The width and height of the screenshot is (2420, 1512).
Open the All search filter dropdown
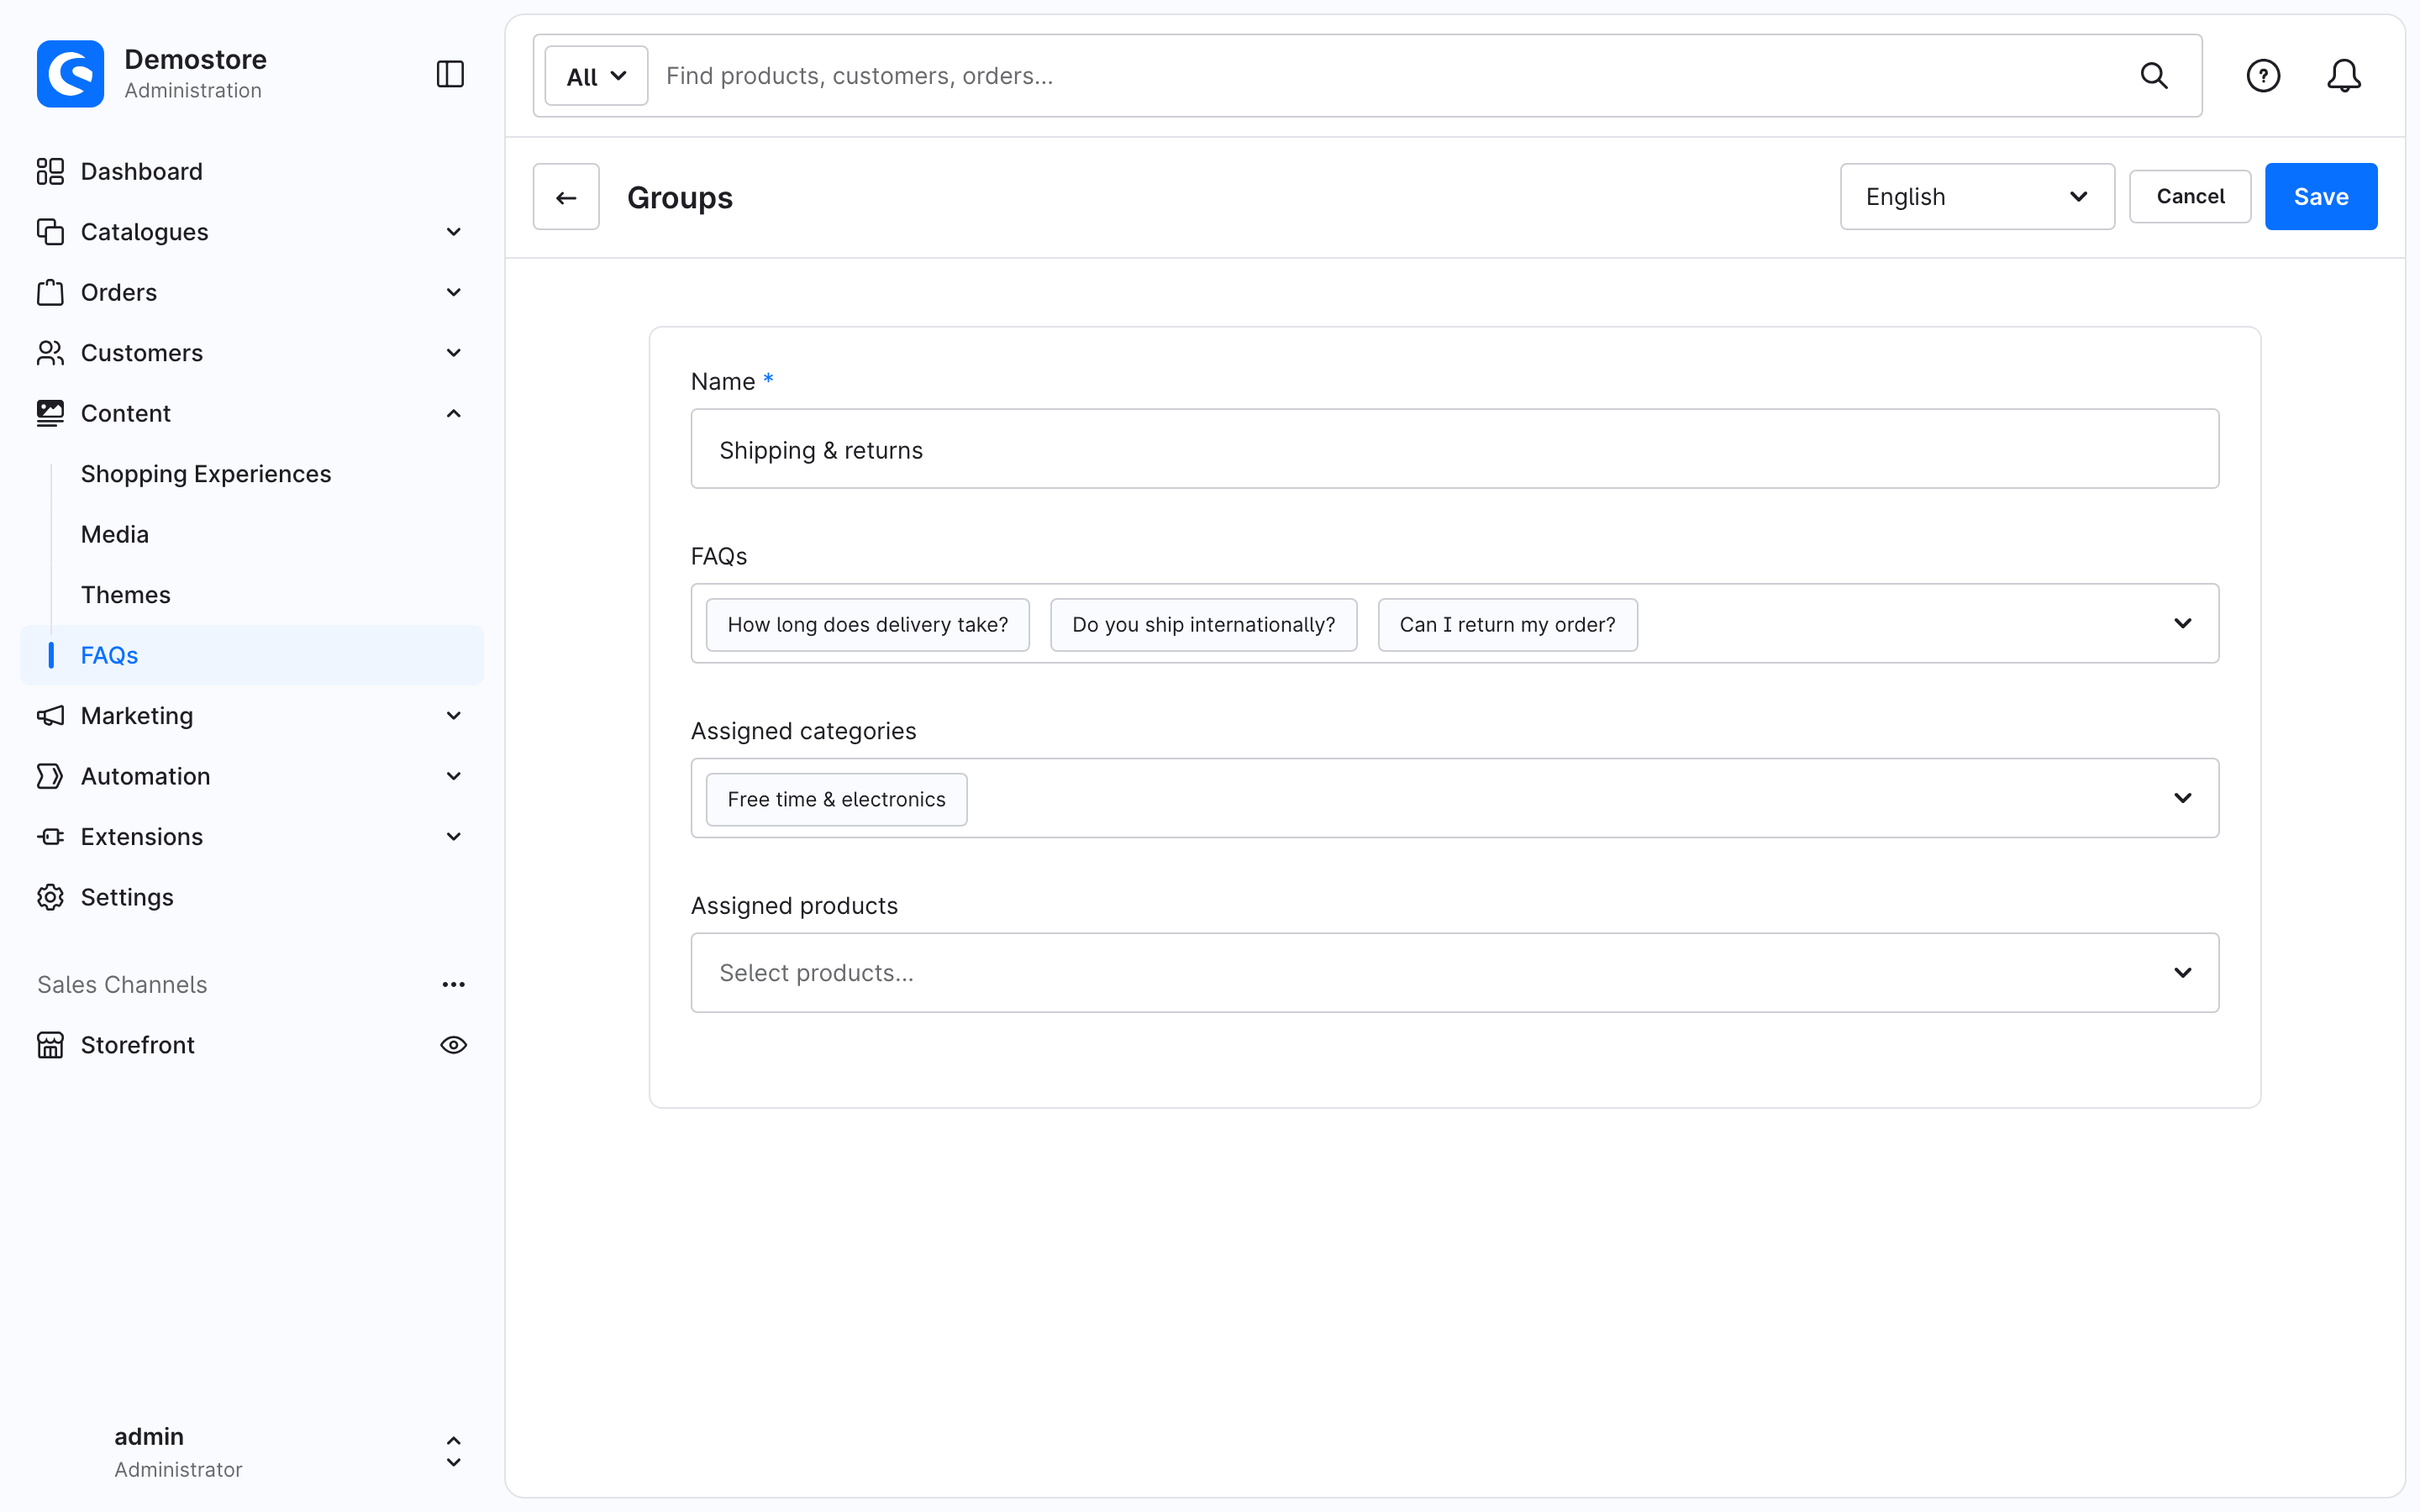tap(596, 76)
